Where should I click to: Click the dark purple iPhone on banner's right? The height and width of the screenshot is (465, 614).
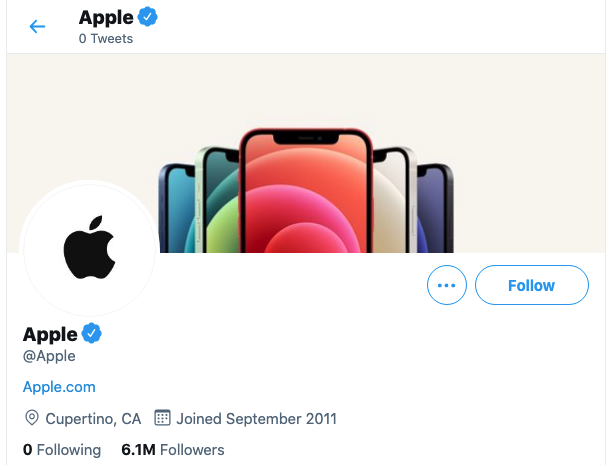(434, 210)
